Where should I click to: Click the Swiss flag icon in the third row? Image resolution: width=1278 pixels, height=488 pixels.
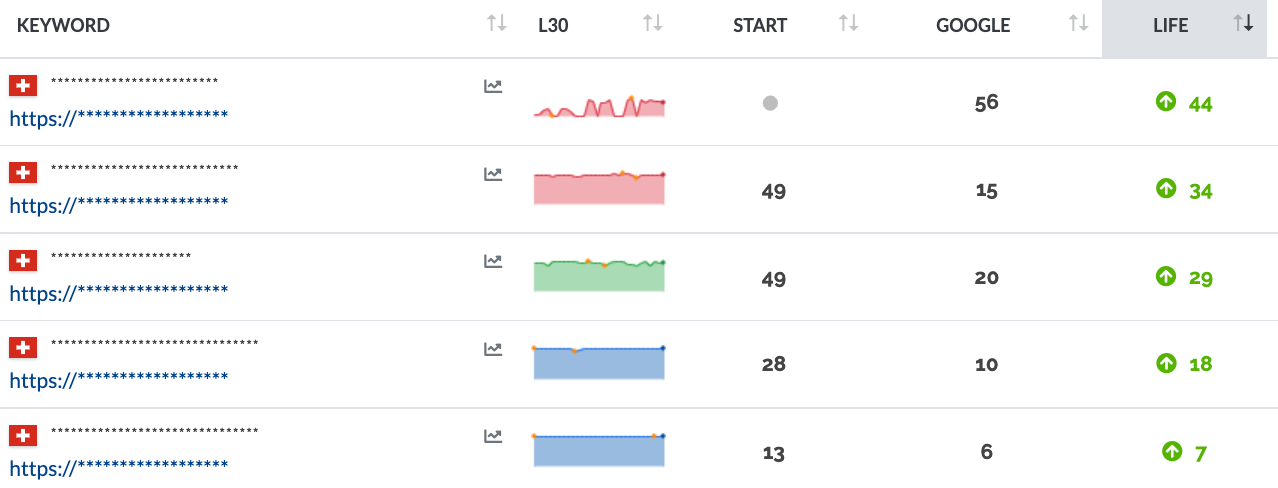click(x=23, y=261)
